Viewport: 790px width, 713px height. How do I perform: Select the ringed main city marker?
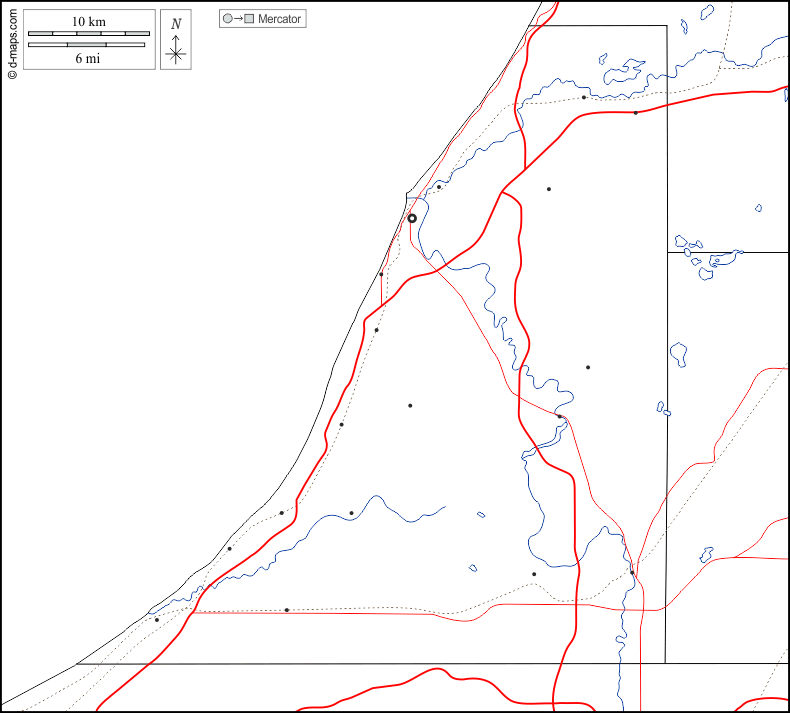pos(412,218)
